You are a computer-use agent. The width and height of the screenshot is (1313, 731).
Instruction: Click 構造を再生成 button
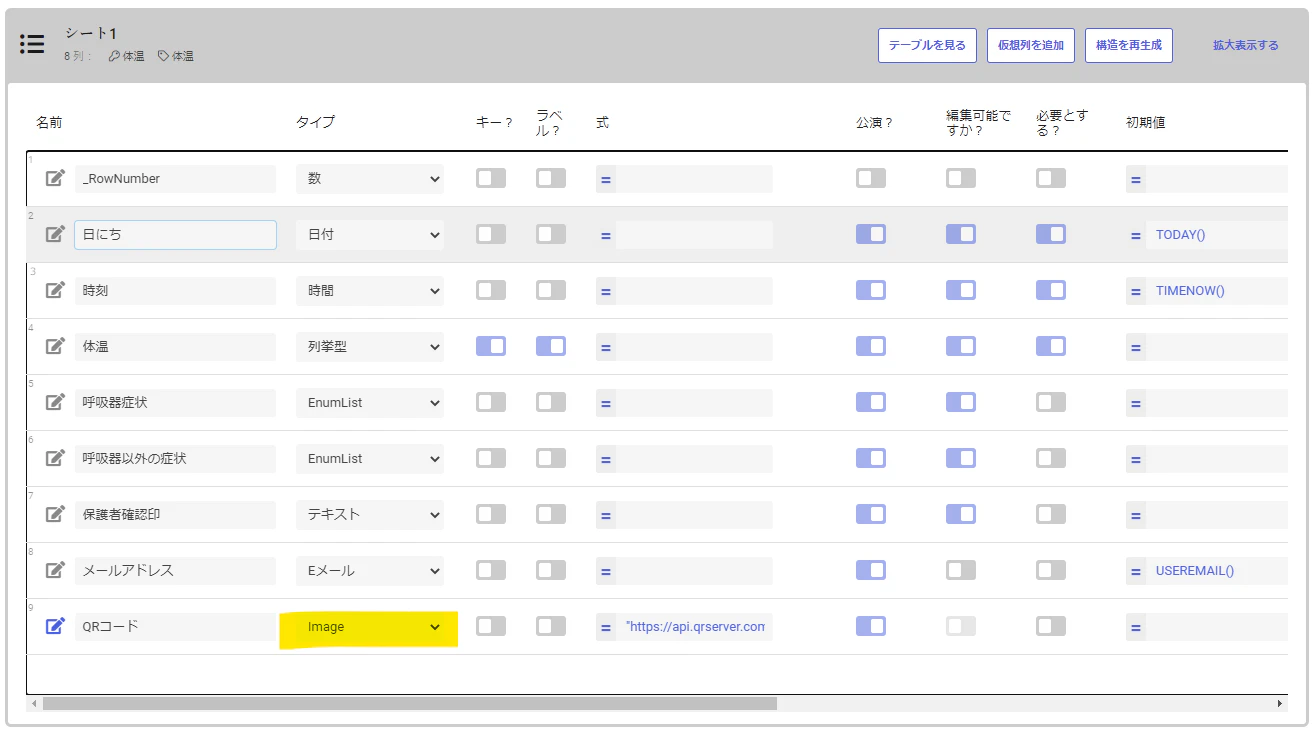pos(1128,45)
